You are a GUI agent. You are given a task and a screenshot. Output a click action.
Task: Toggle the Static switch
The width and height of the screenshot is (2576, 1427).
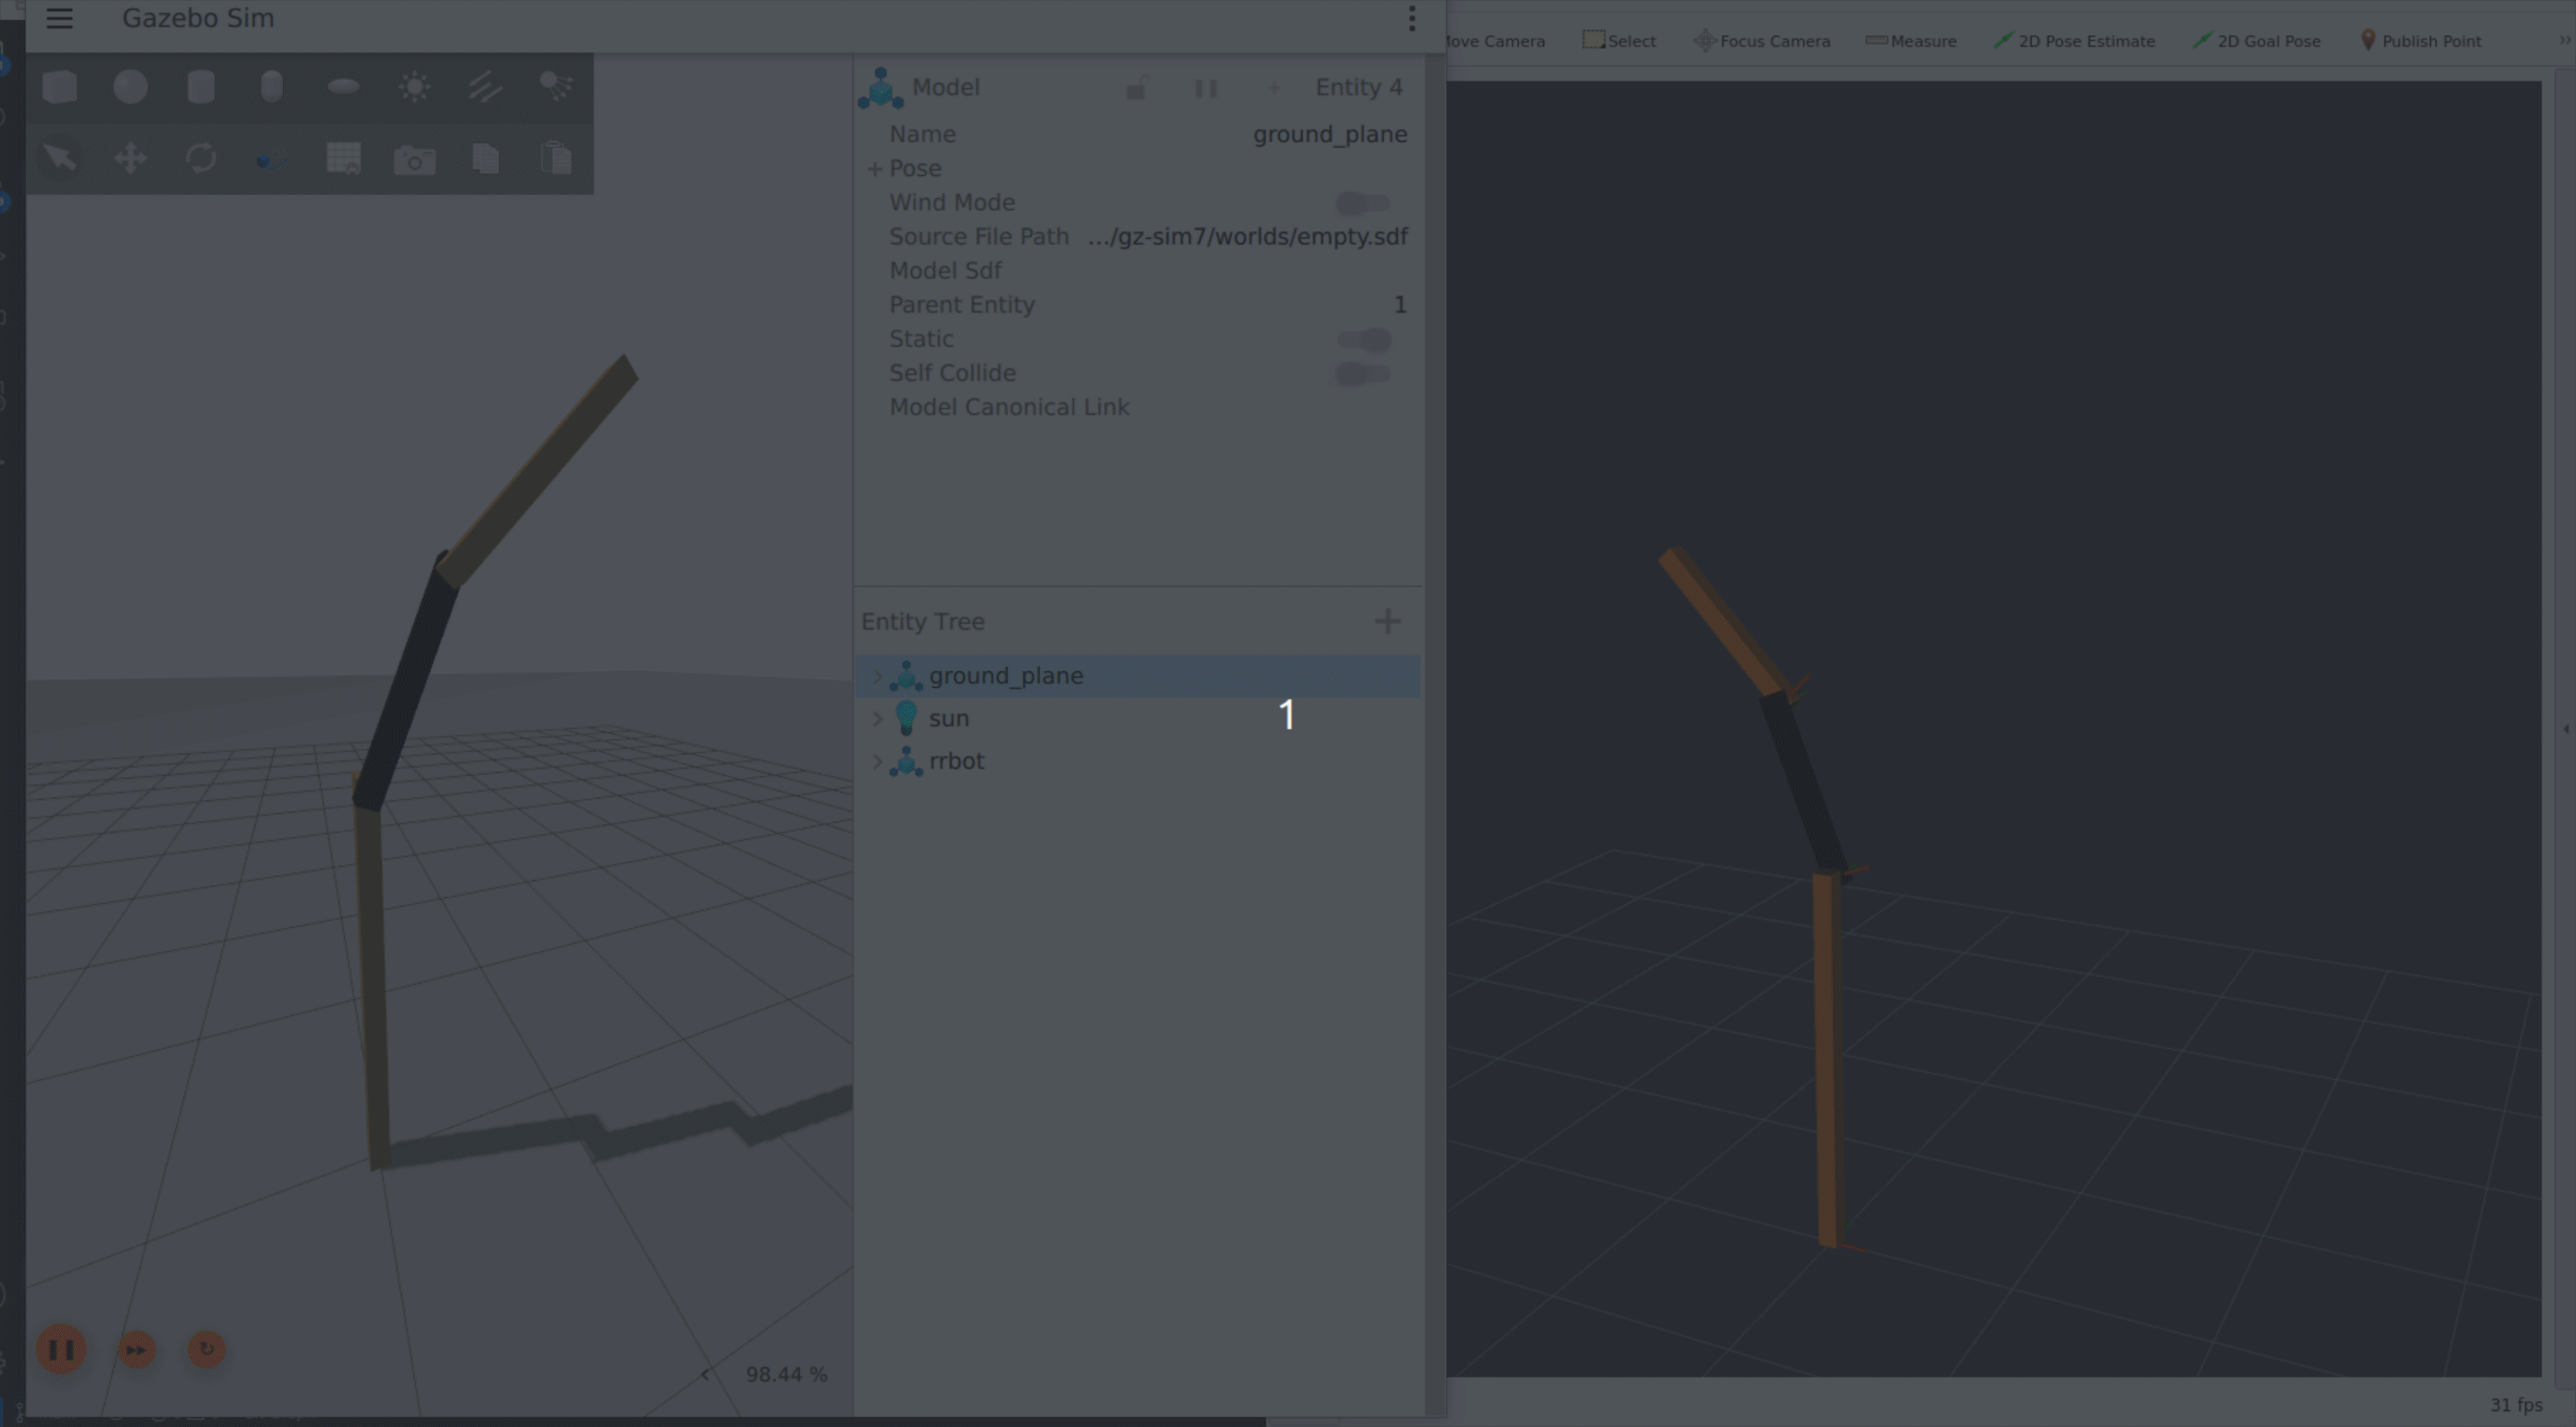tap(1363, 339)
